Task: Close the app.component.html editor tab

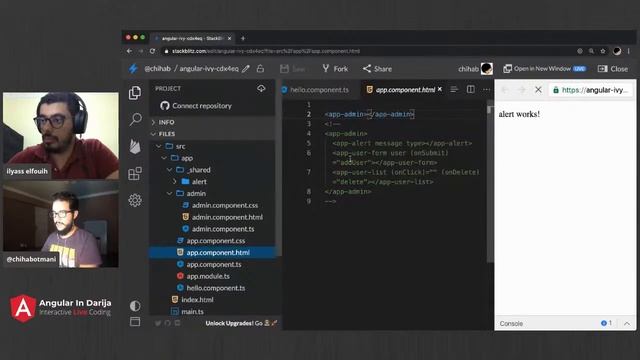Action: tap(440, 89)
